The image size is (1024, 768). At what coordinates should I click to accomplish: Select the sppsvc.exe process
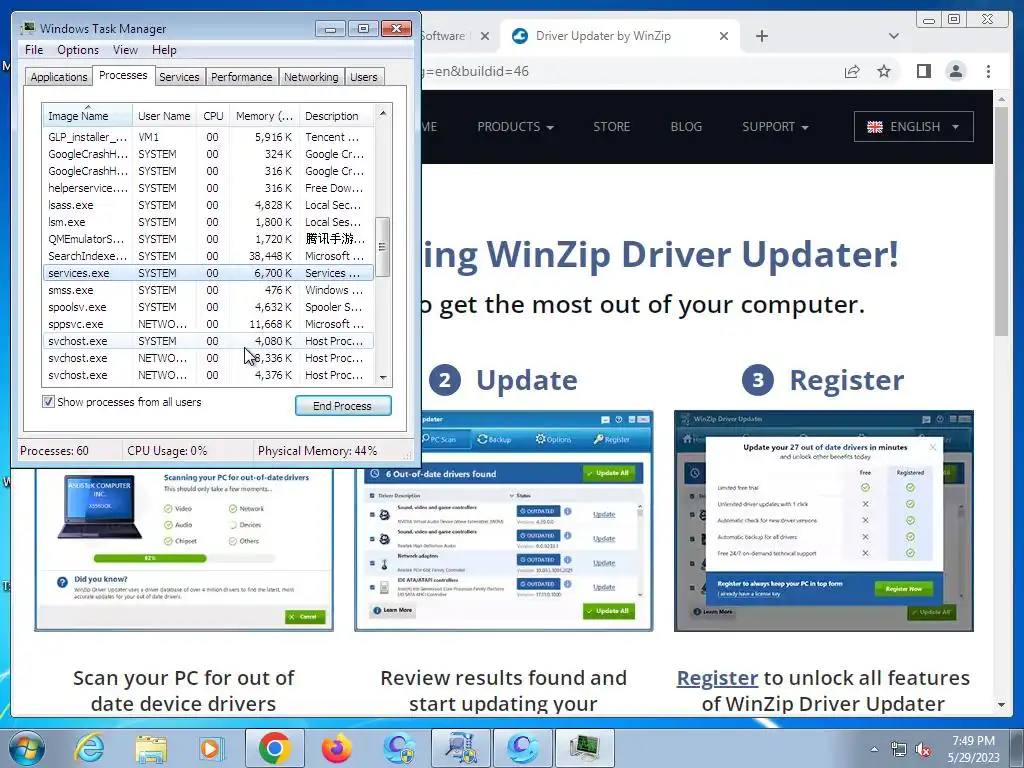pos(208,324)
